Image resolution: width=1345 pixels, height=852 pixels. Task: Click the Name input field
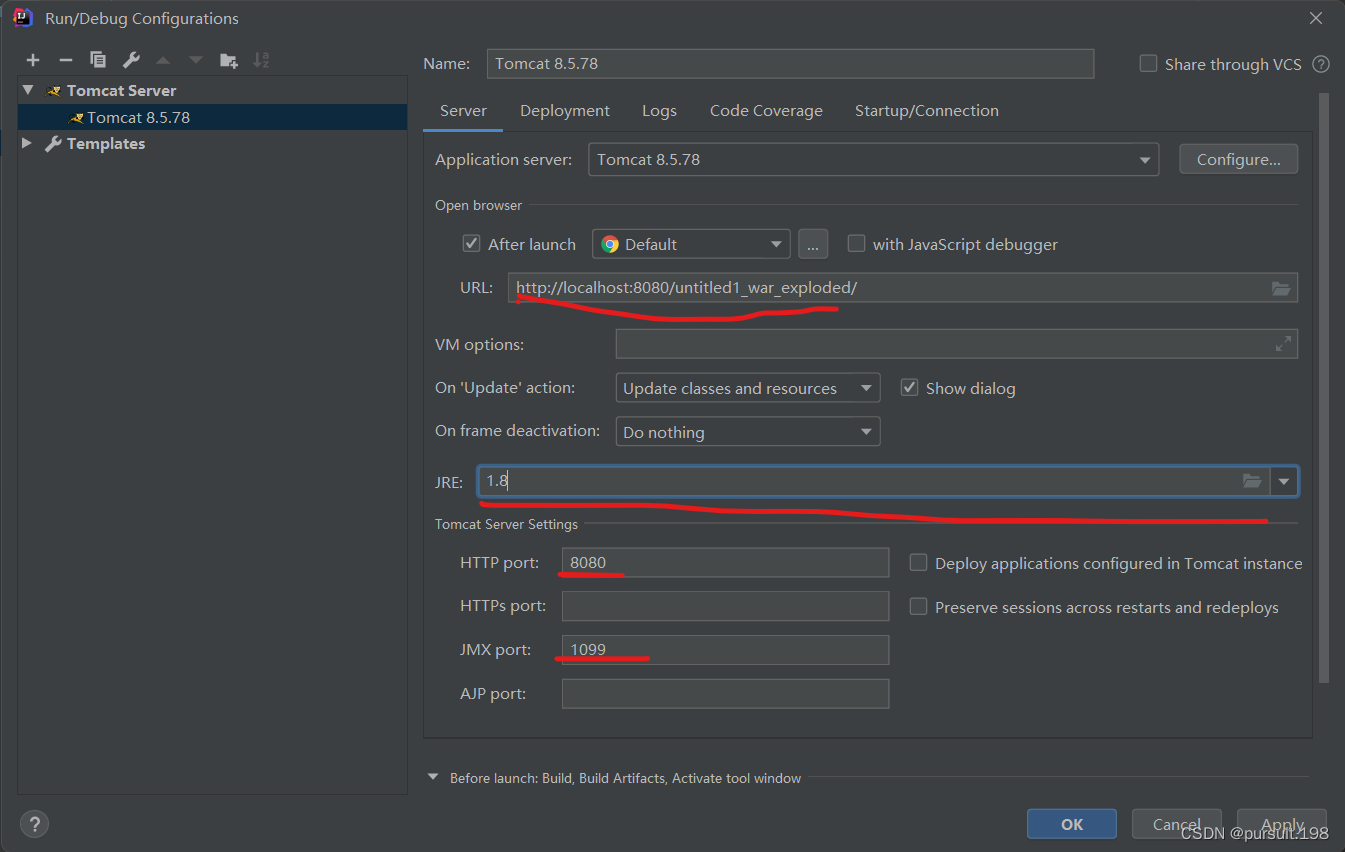790,63
